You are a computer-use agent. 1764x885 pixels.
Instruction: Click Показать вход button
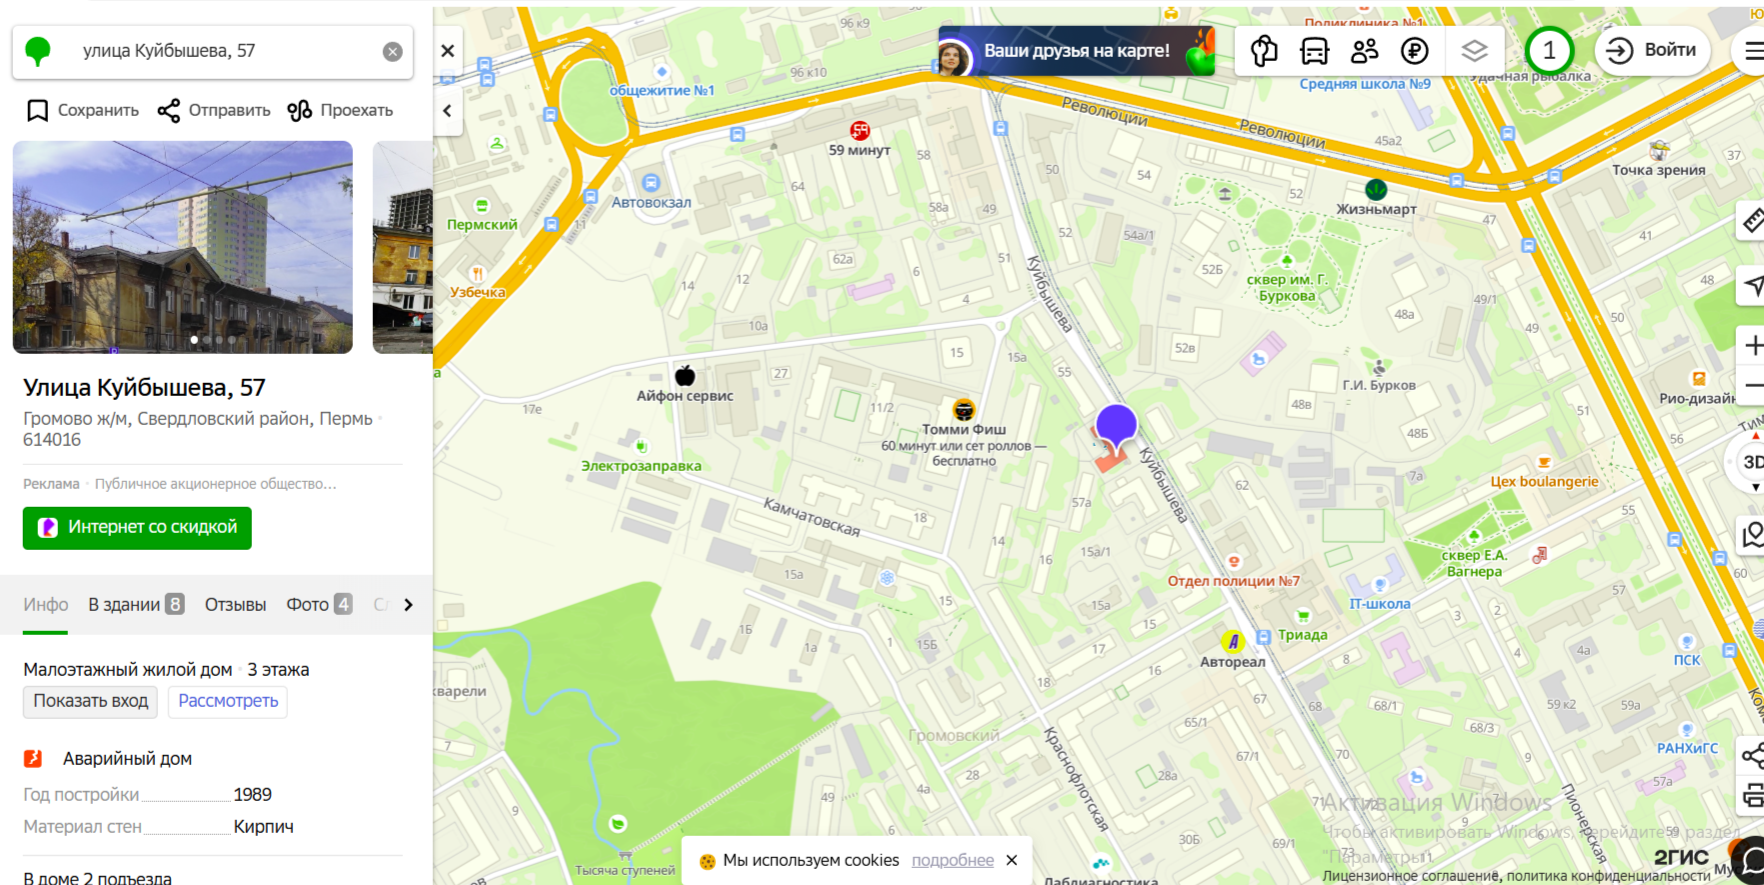pyautogui.click(x=90, y=701)
